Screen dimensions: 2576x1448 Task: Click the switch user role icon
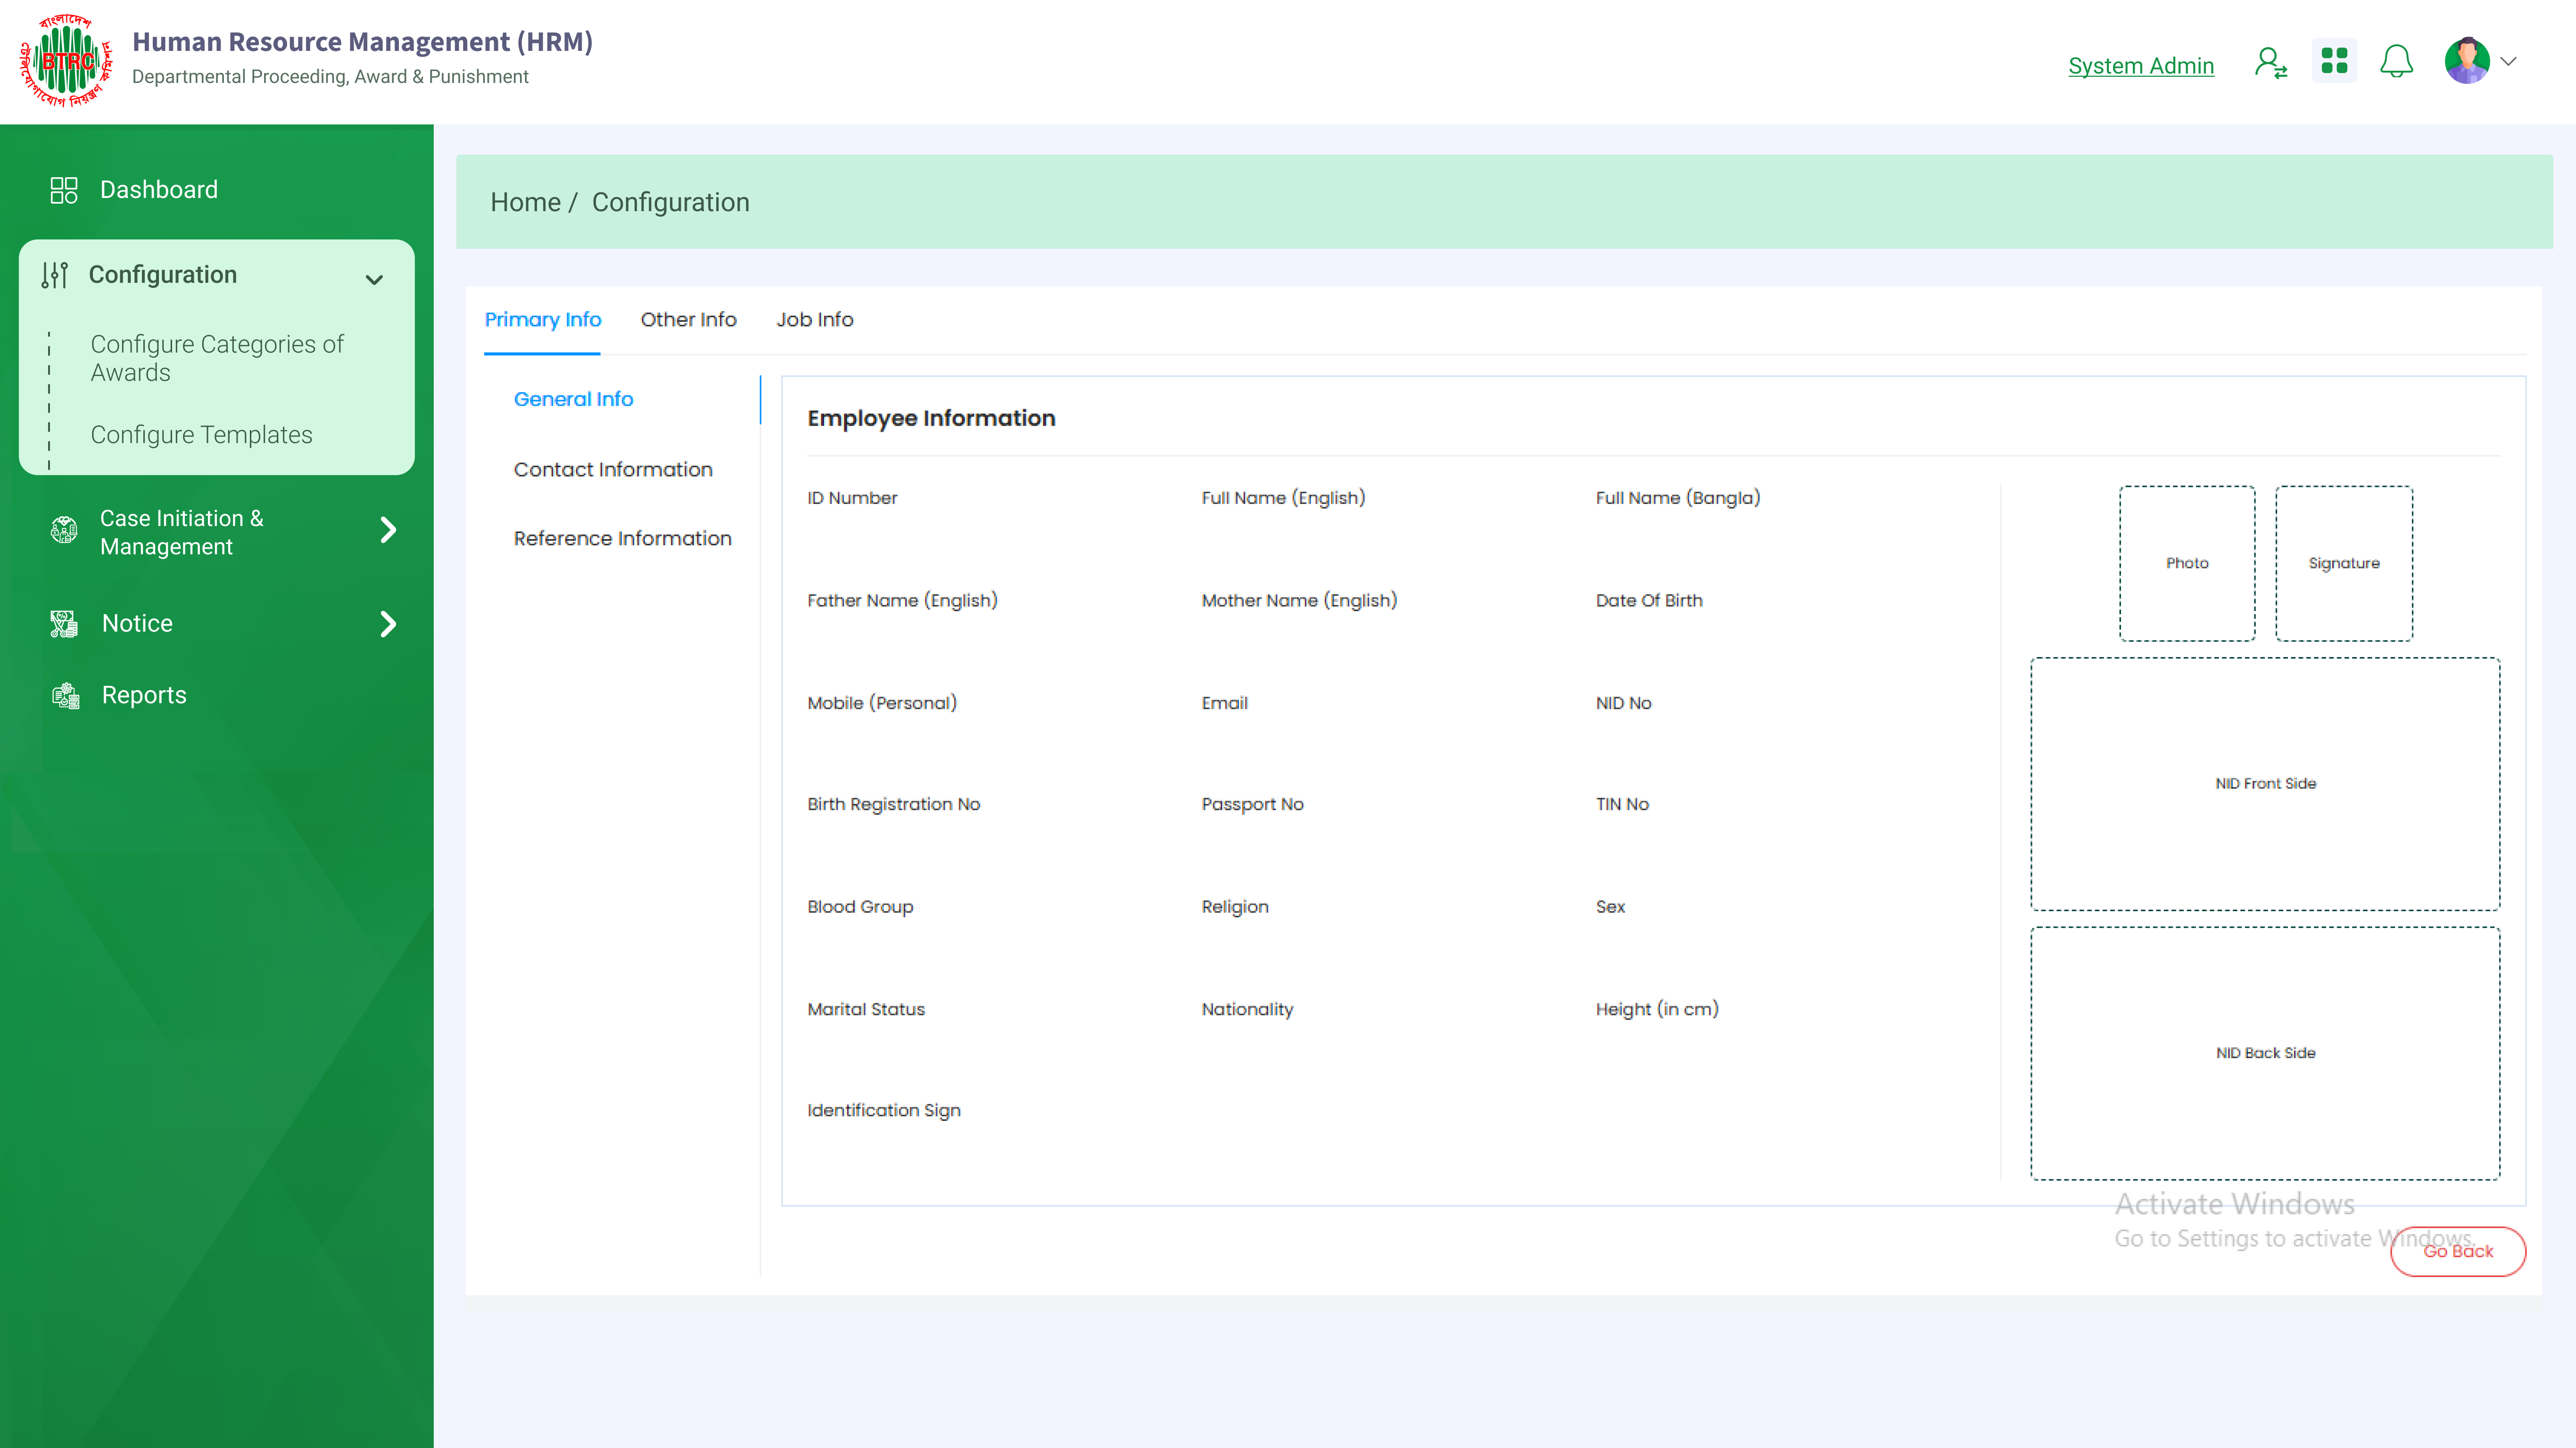2270,63
